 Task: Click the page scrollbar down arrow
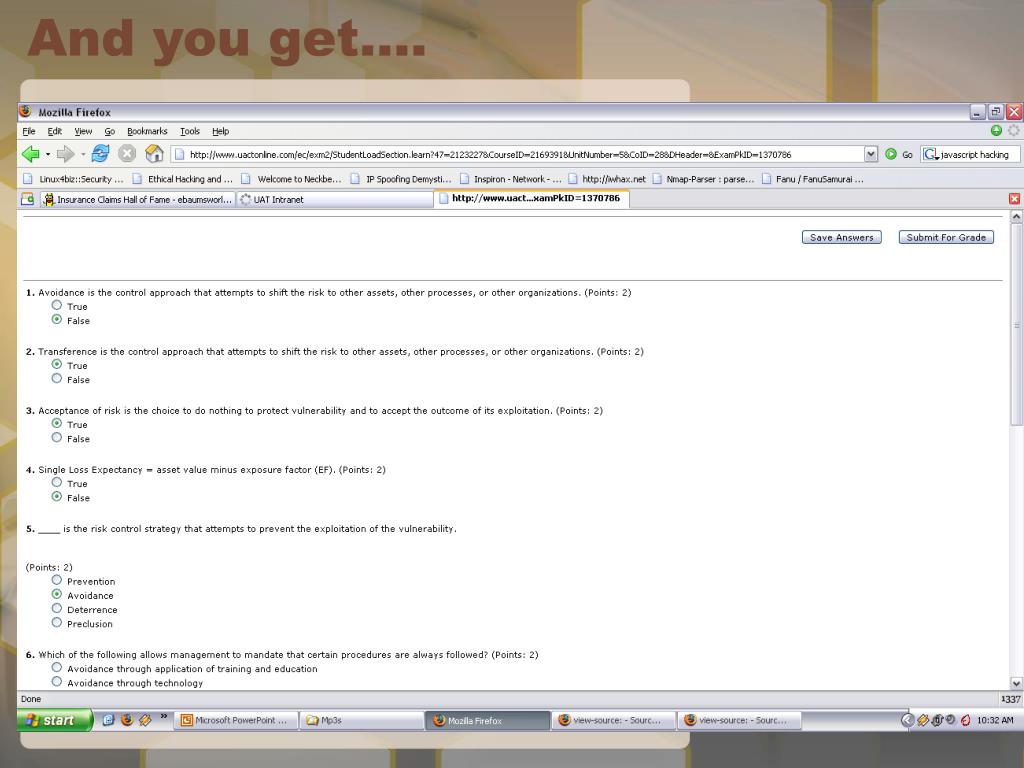pyautogui.click(x=1016, y=683)
